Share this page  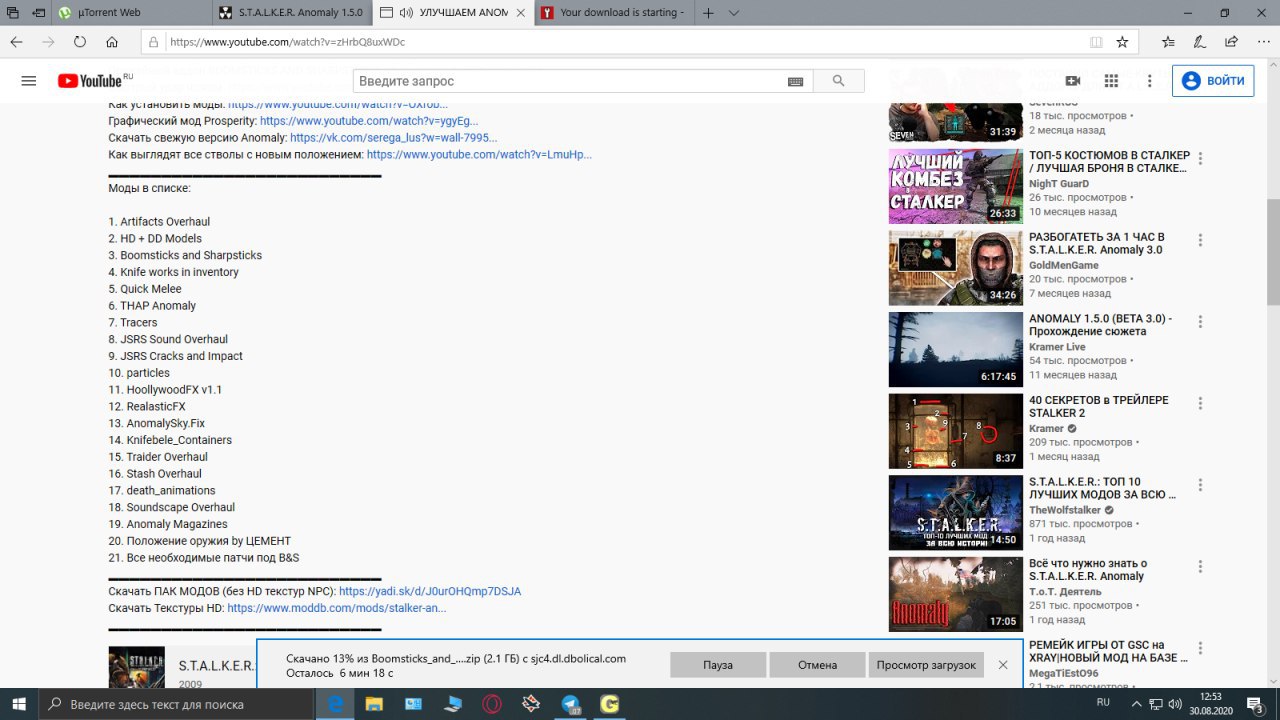[x=1231, y=42]
